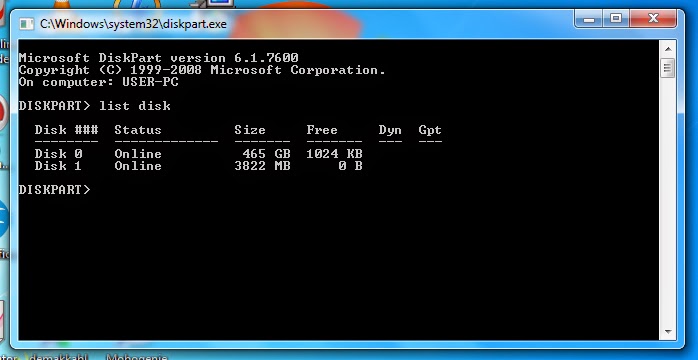Click the Gpt column header text
The image size is (698, 360).
click(x=430, y=130)
